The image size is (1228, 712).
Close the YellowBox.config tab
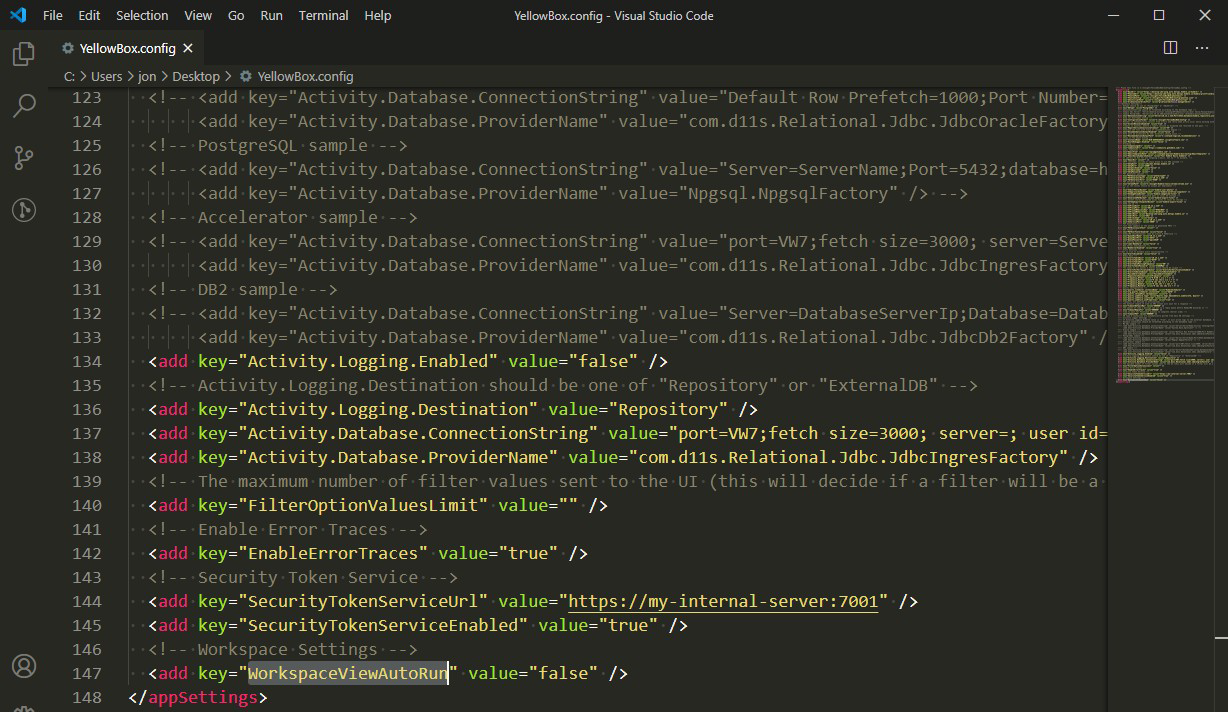tap(186, 47)
